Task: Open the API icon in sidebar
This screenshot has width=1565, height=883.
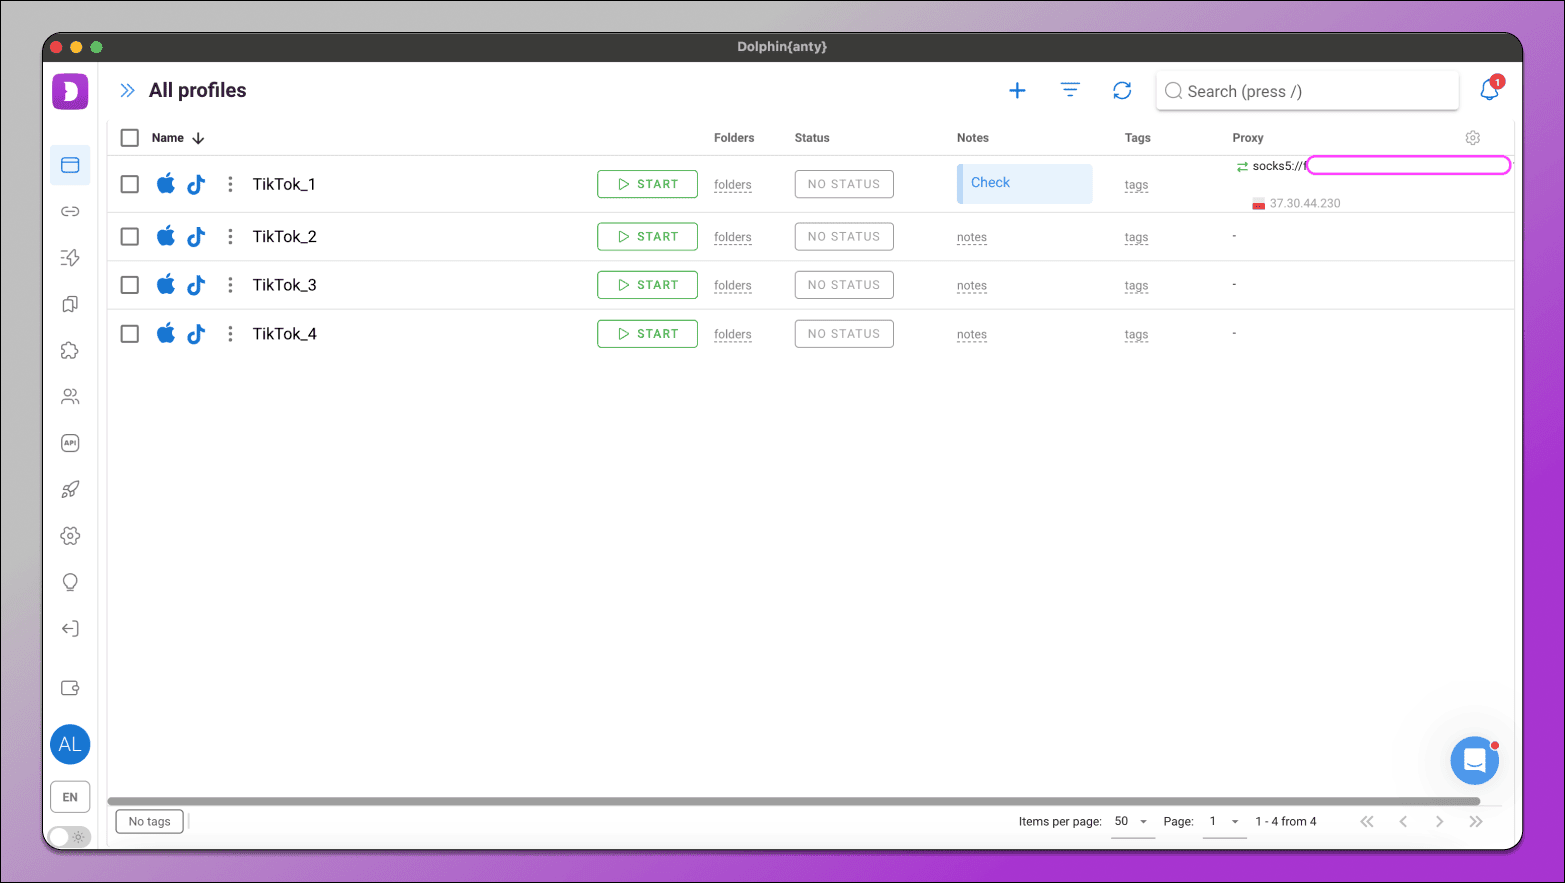Action: pyautogui.click(x=70, y=443)
